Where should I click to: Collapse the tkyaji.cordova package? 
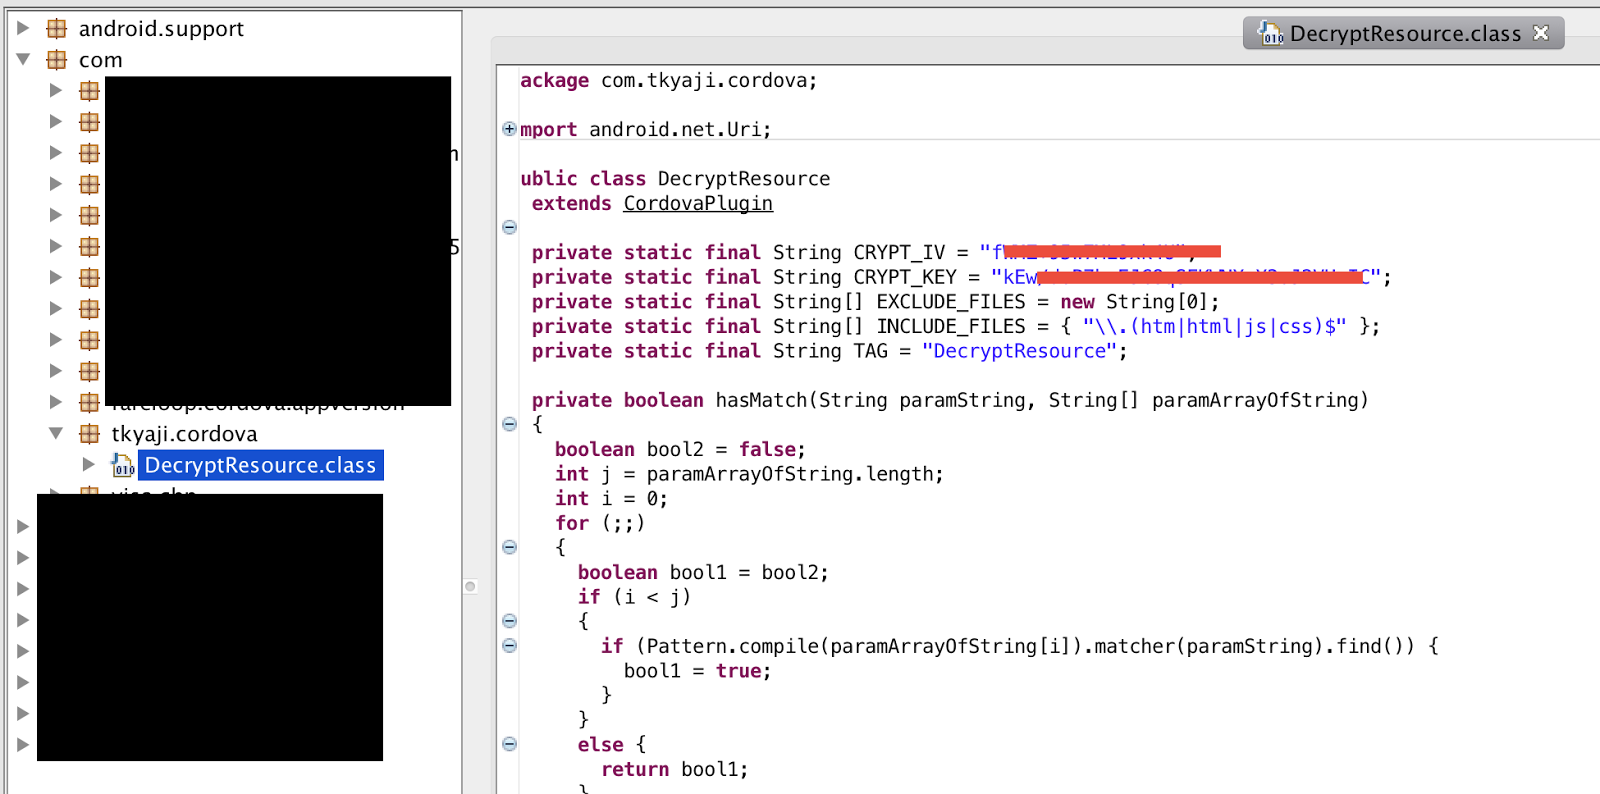tap(56, 433)
